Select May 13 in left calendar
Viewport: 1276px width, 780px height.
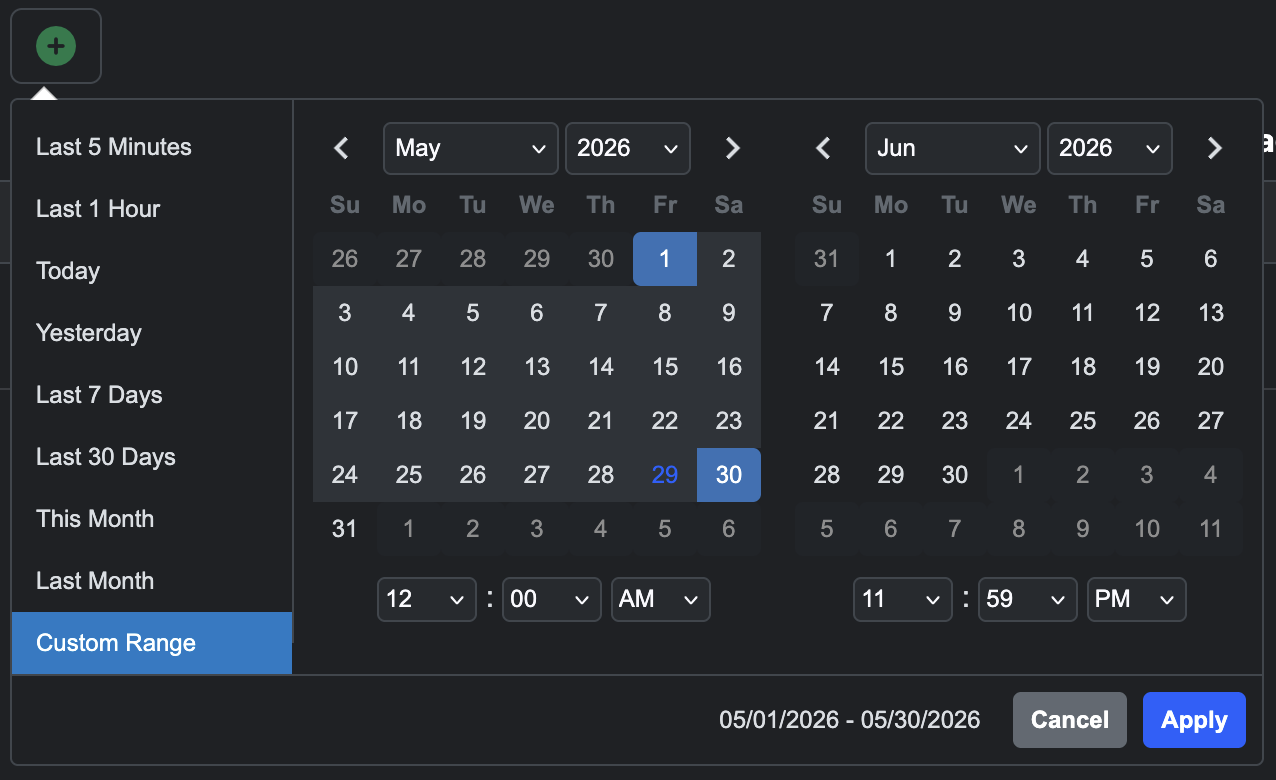point(537,367)
